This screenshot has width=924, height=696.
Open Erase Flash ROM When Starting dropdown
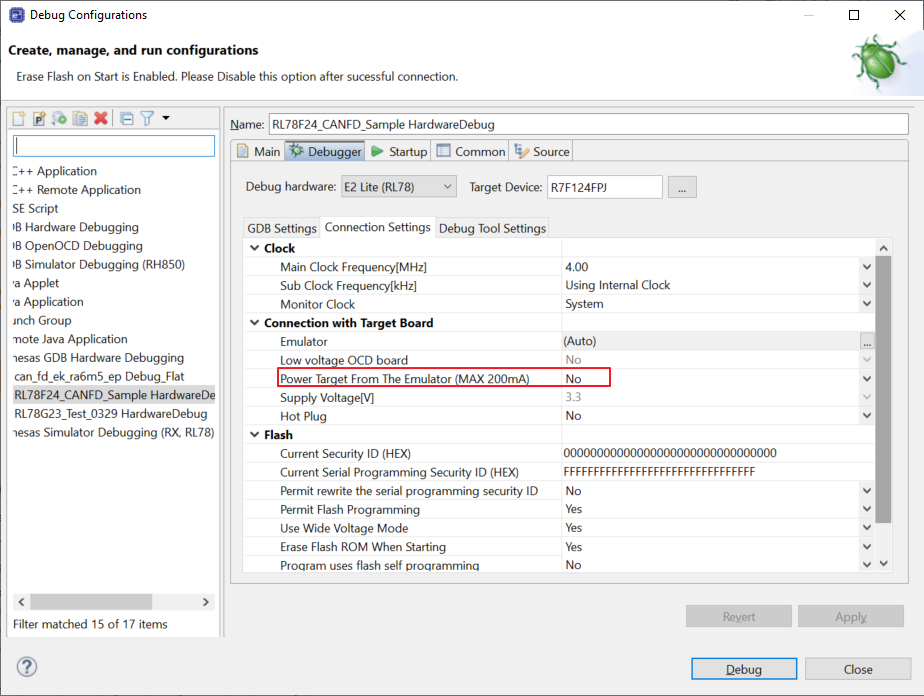(x=866, y=547)
